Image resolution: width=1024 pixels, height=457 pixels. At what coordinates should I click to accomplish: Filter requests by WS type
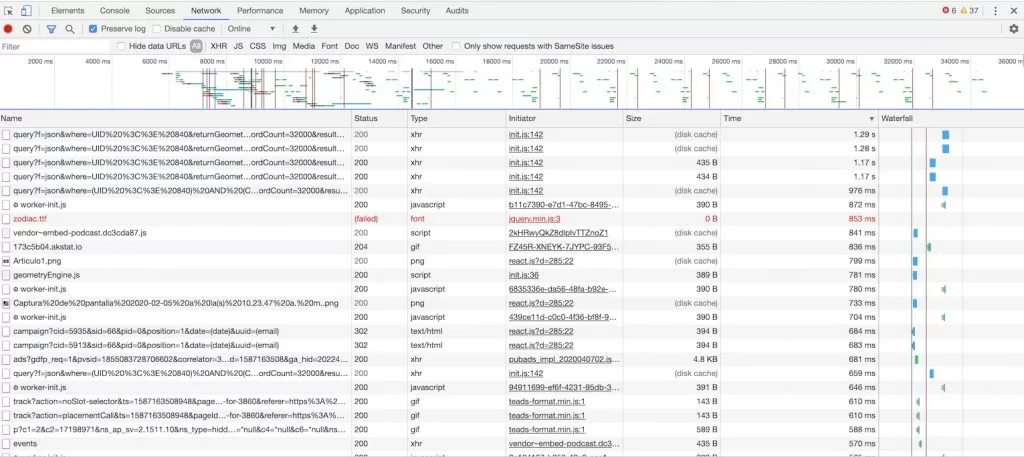tap(372, 46)
